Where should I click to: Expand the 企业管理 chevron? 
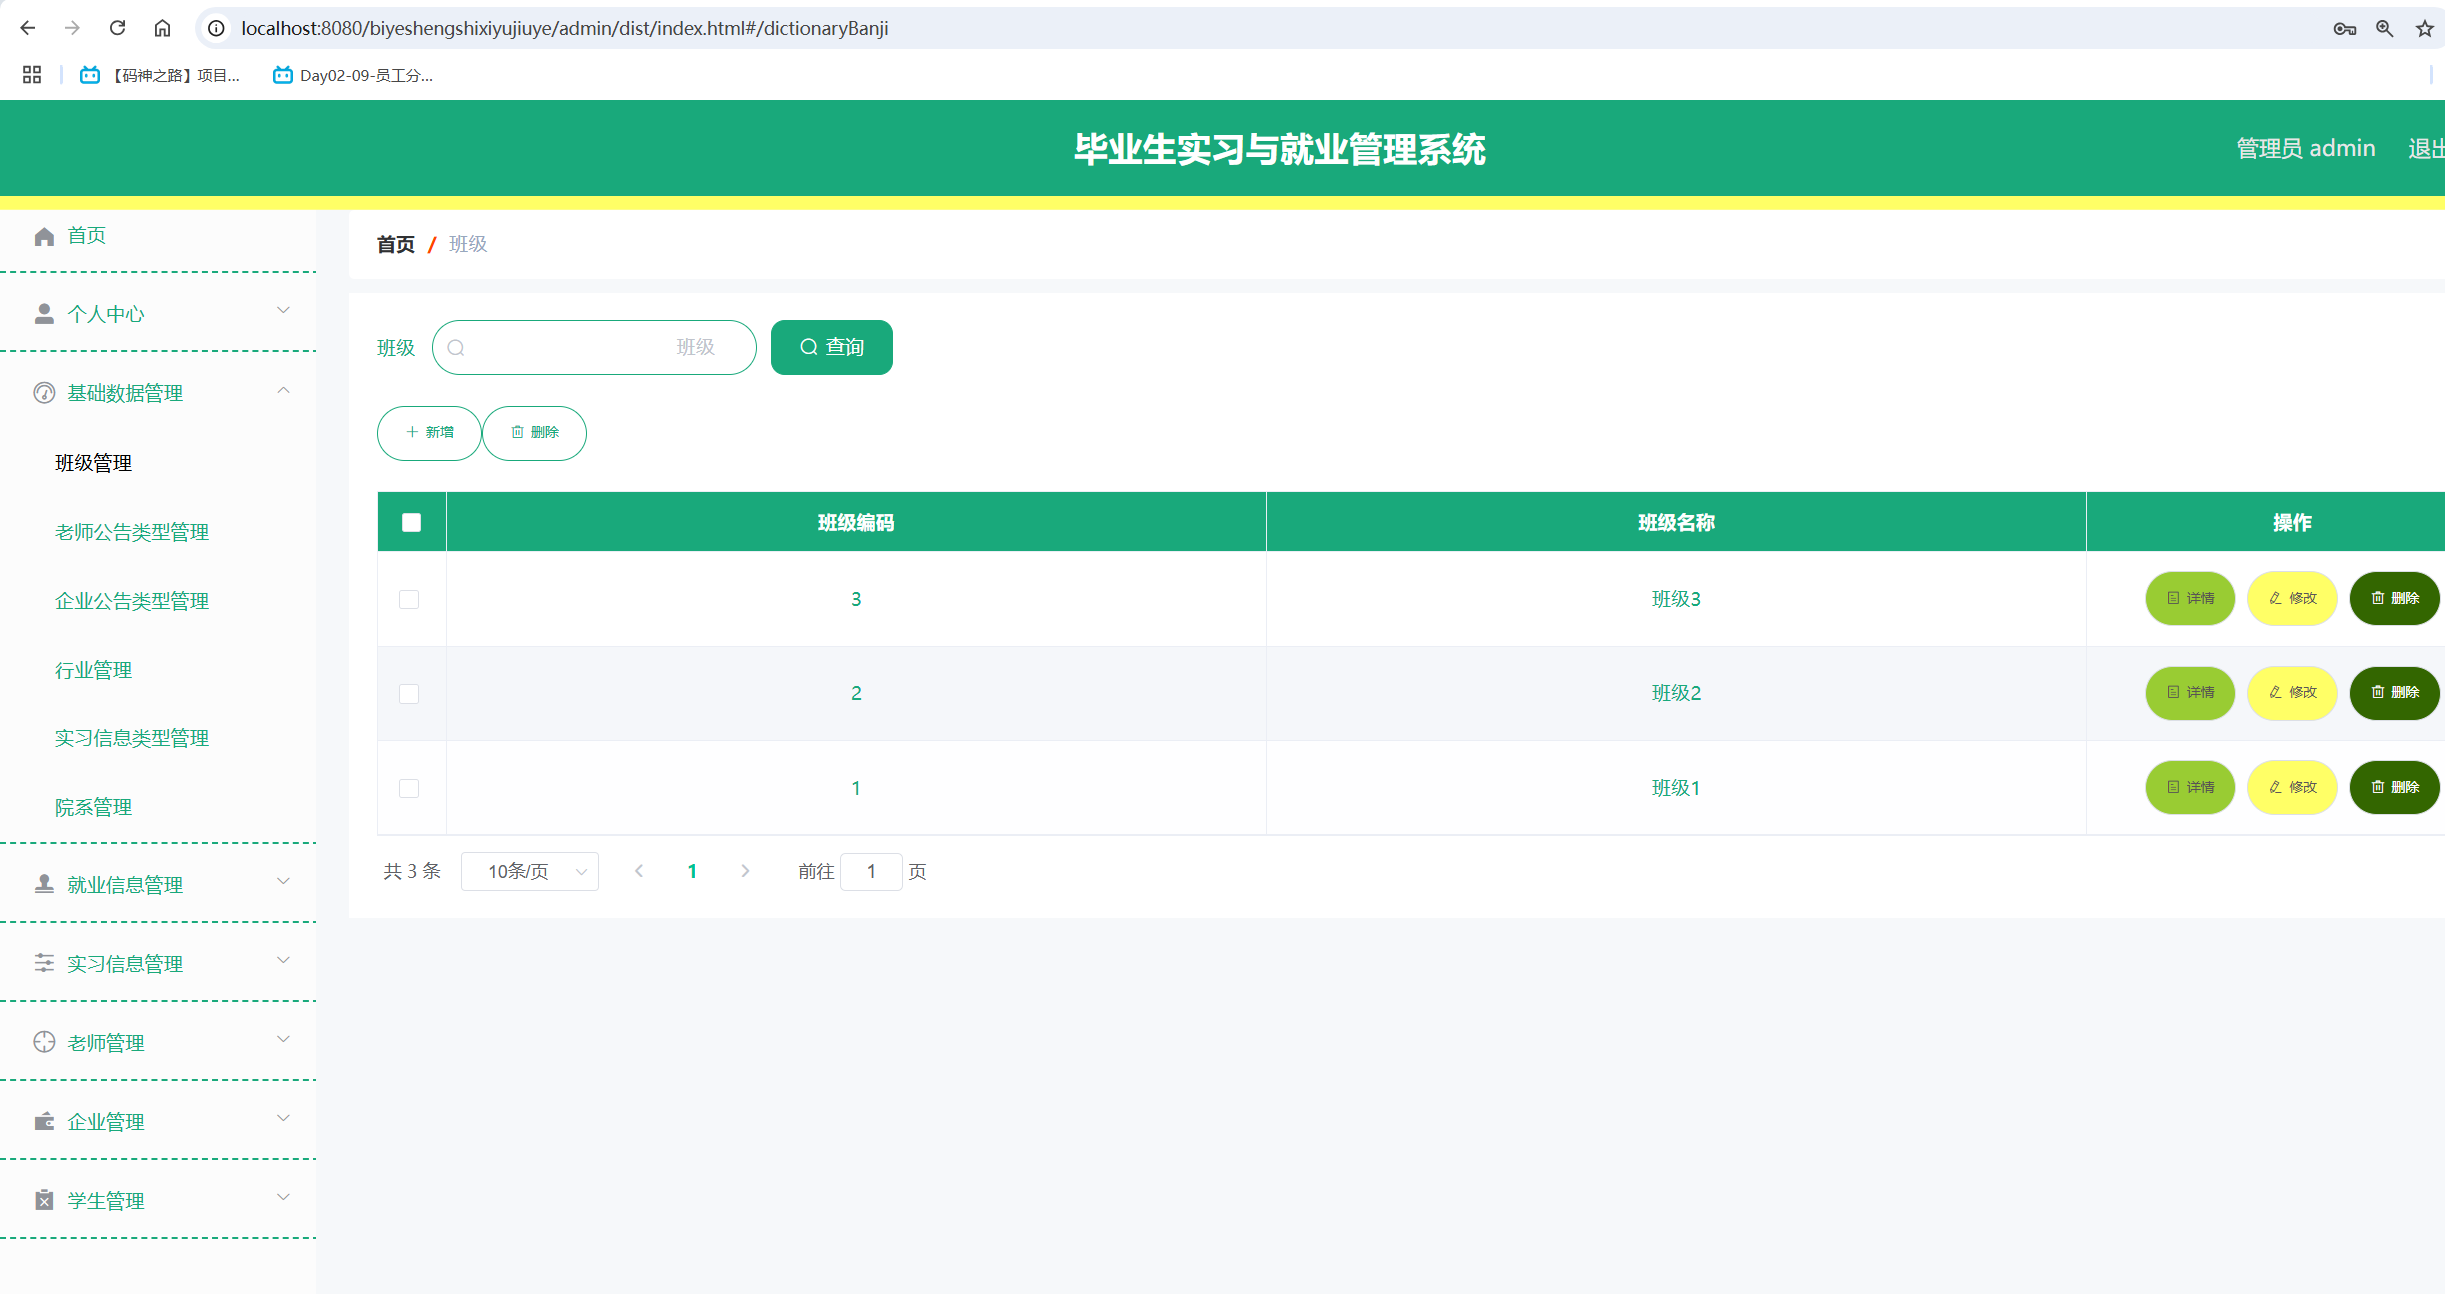pyautogui.click(x=284, y=1118)
